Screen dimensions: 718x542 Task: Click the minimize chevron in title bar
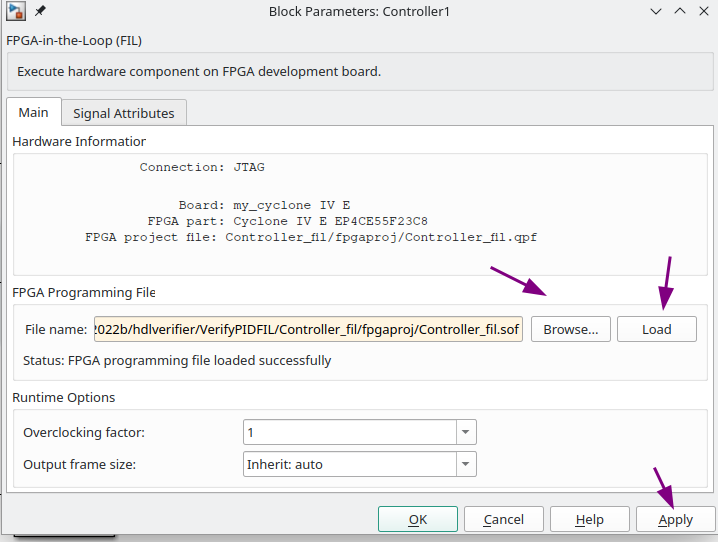[656, 11]
